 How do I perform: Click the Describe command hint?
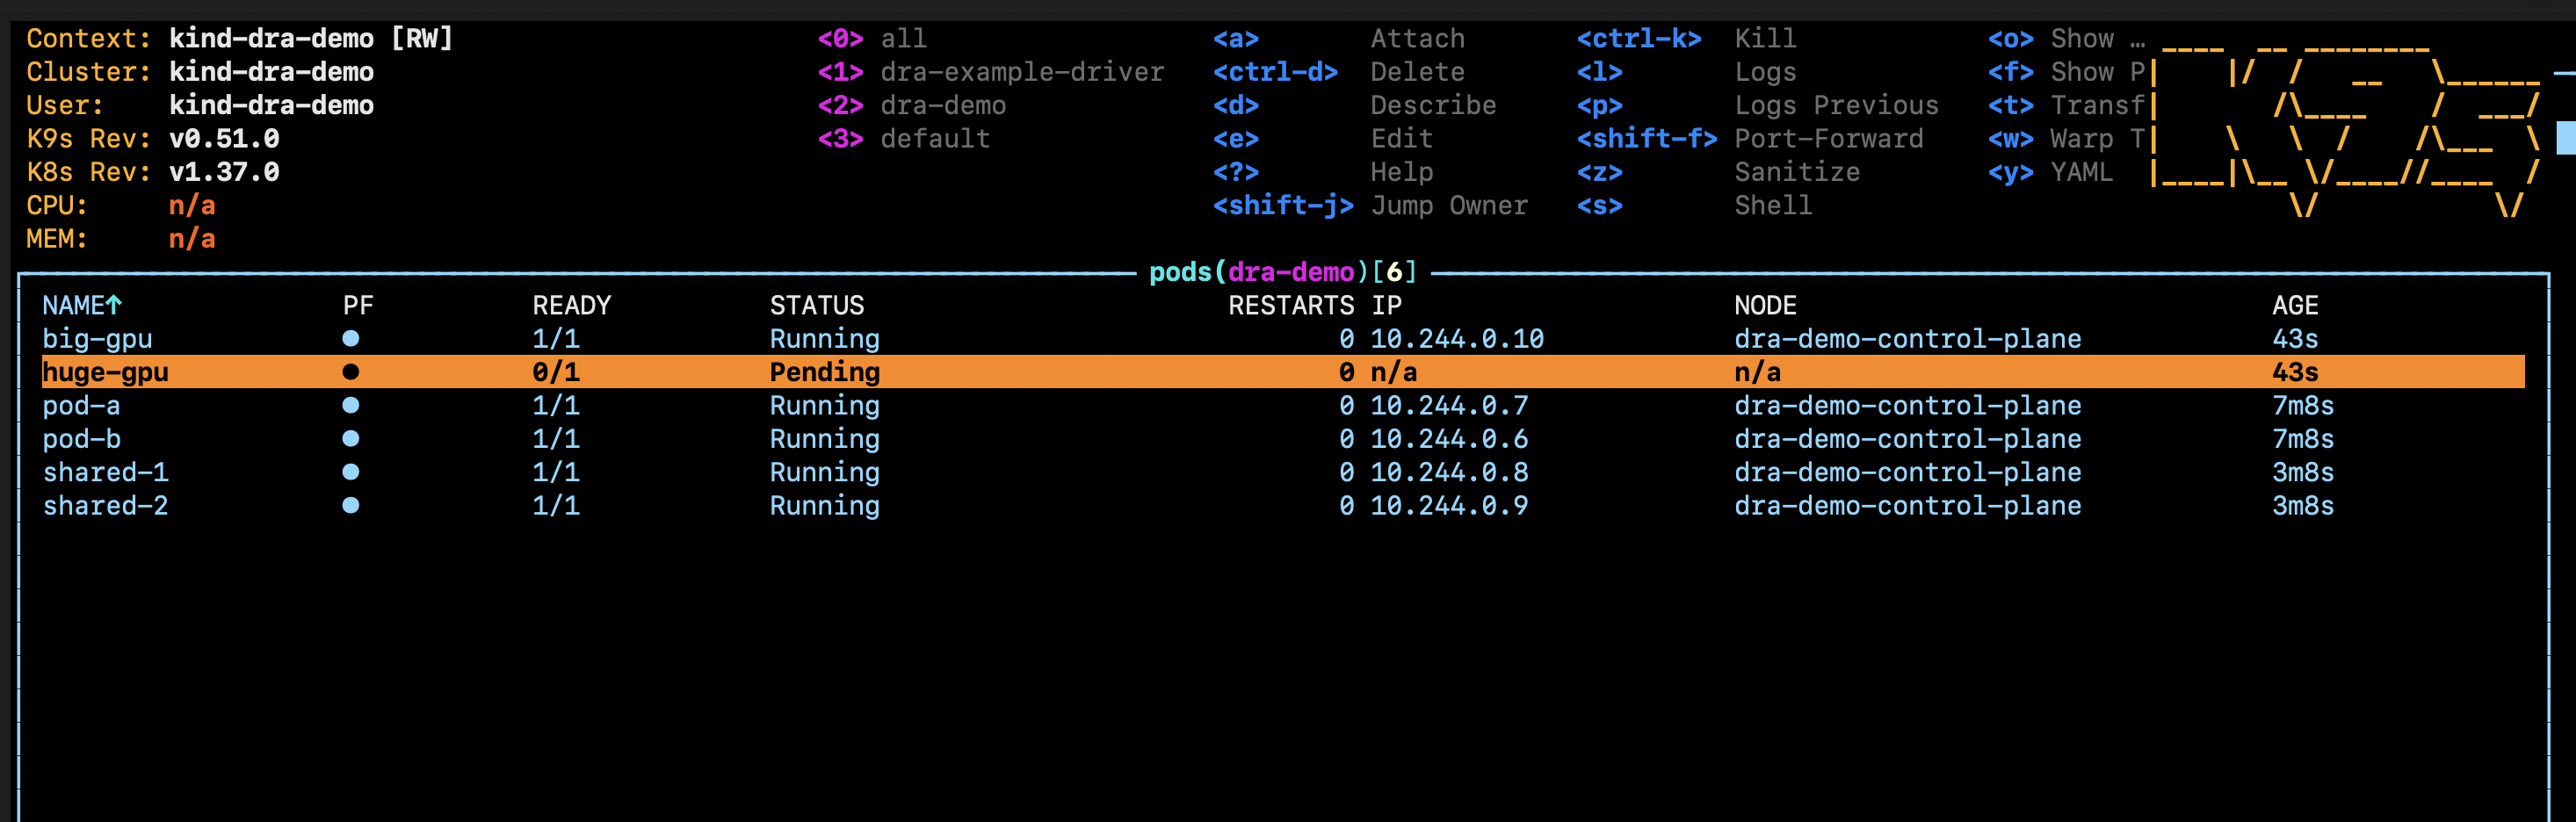click(1433, 105)
